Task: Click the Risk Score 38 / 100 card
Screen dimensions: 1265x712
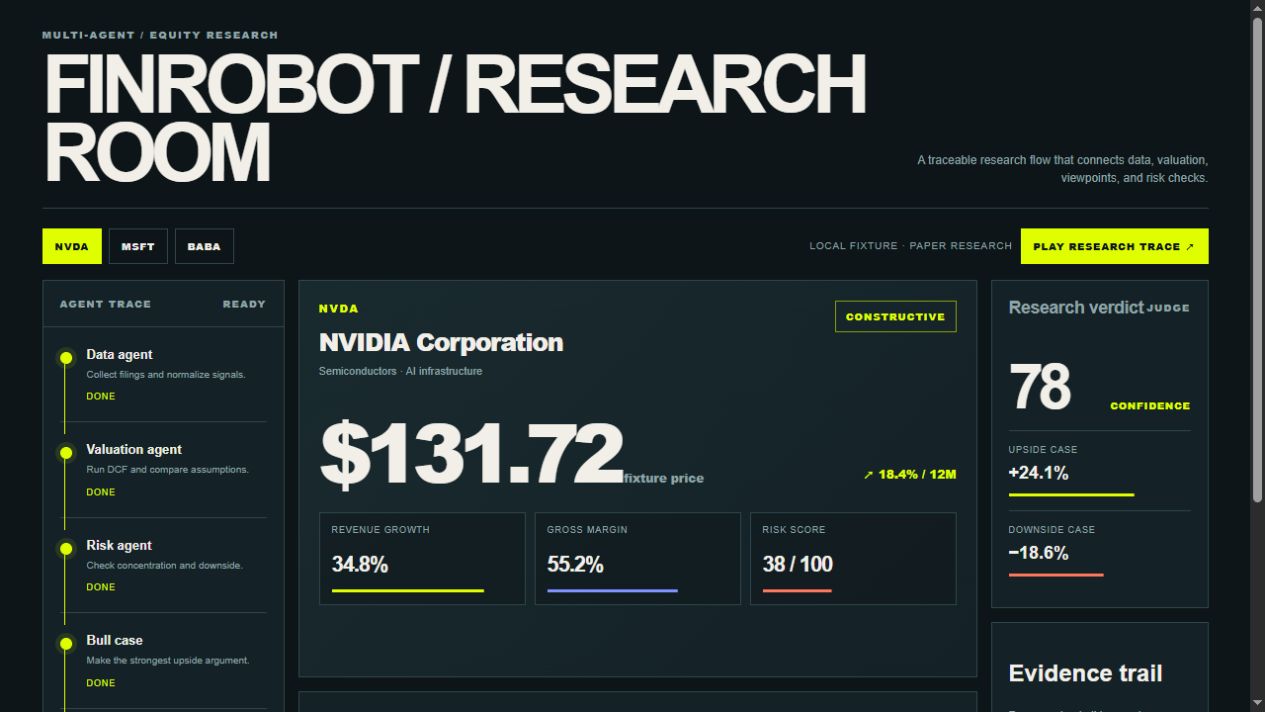Action: pyautogui.click(x=853, y=559)
